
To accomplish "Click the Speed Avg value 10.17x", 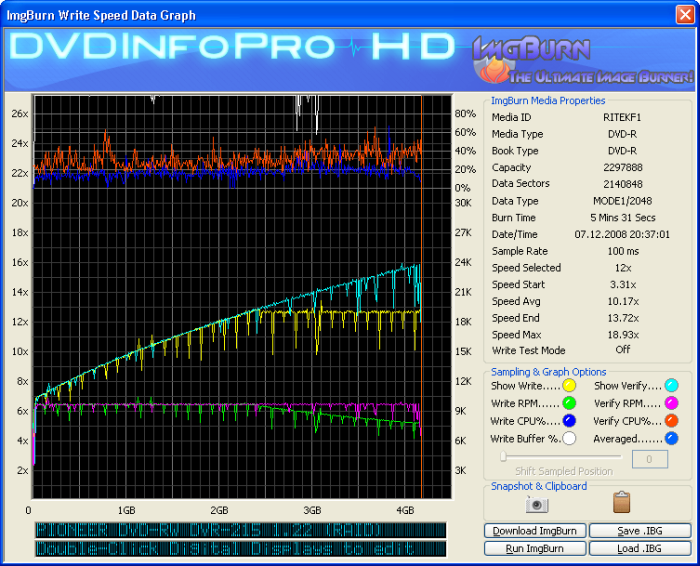I will point(623,301).
